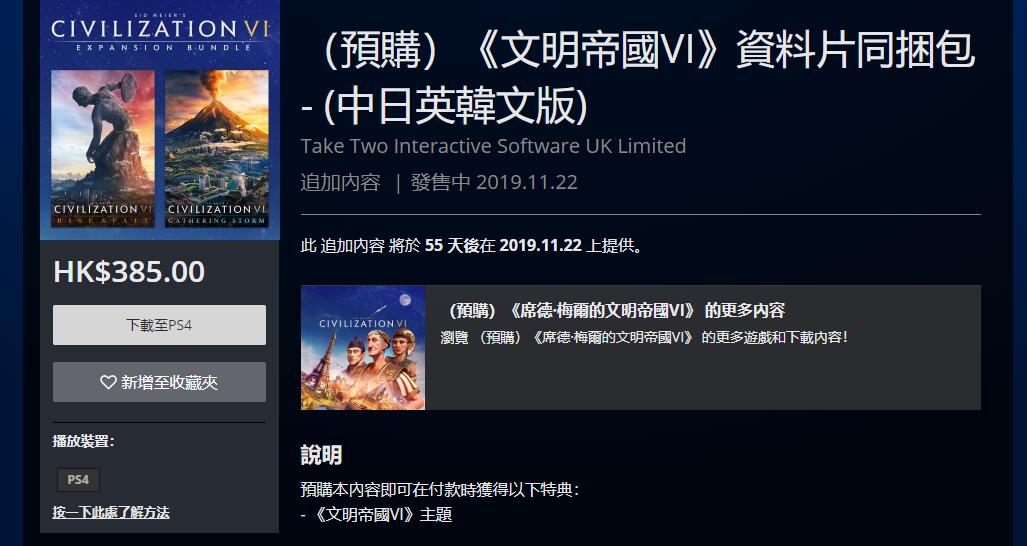Click the Rise & Fall expansion artwork
The width and height of the screenshot is (1027, 546).
[103, 149]
